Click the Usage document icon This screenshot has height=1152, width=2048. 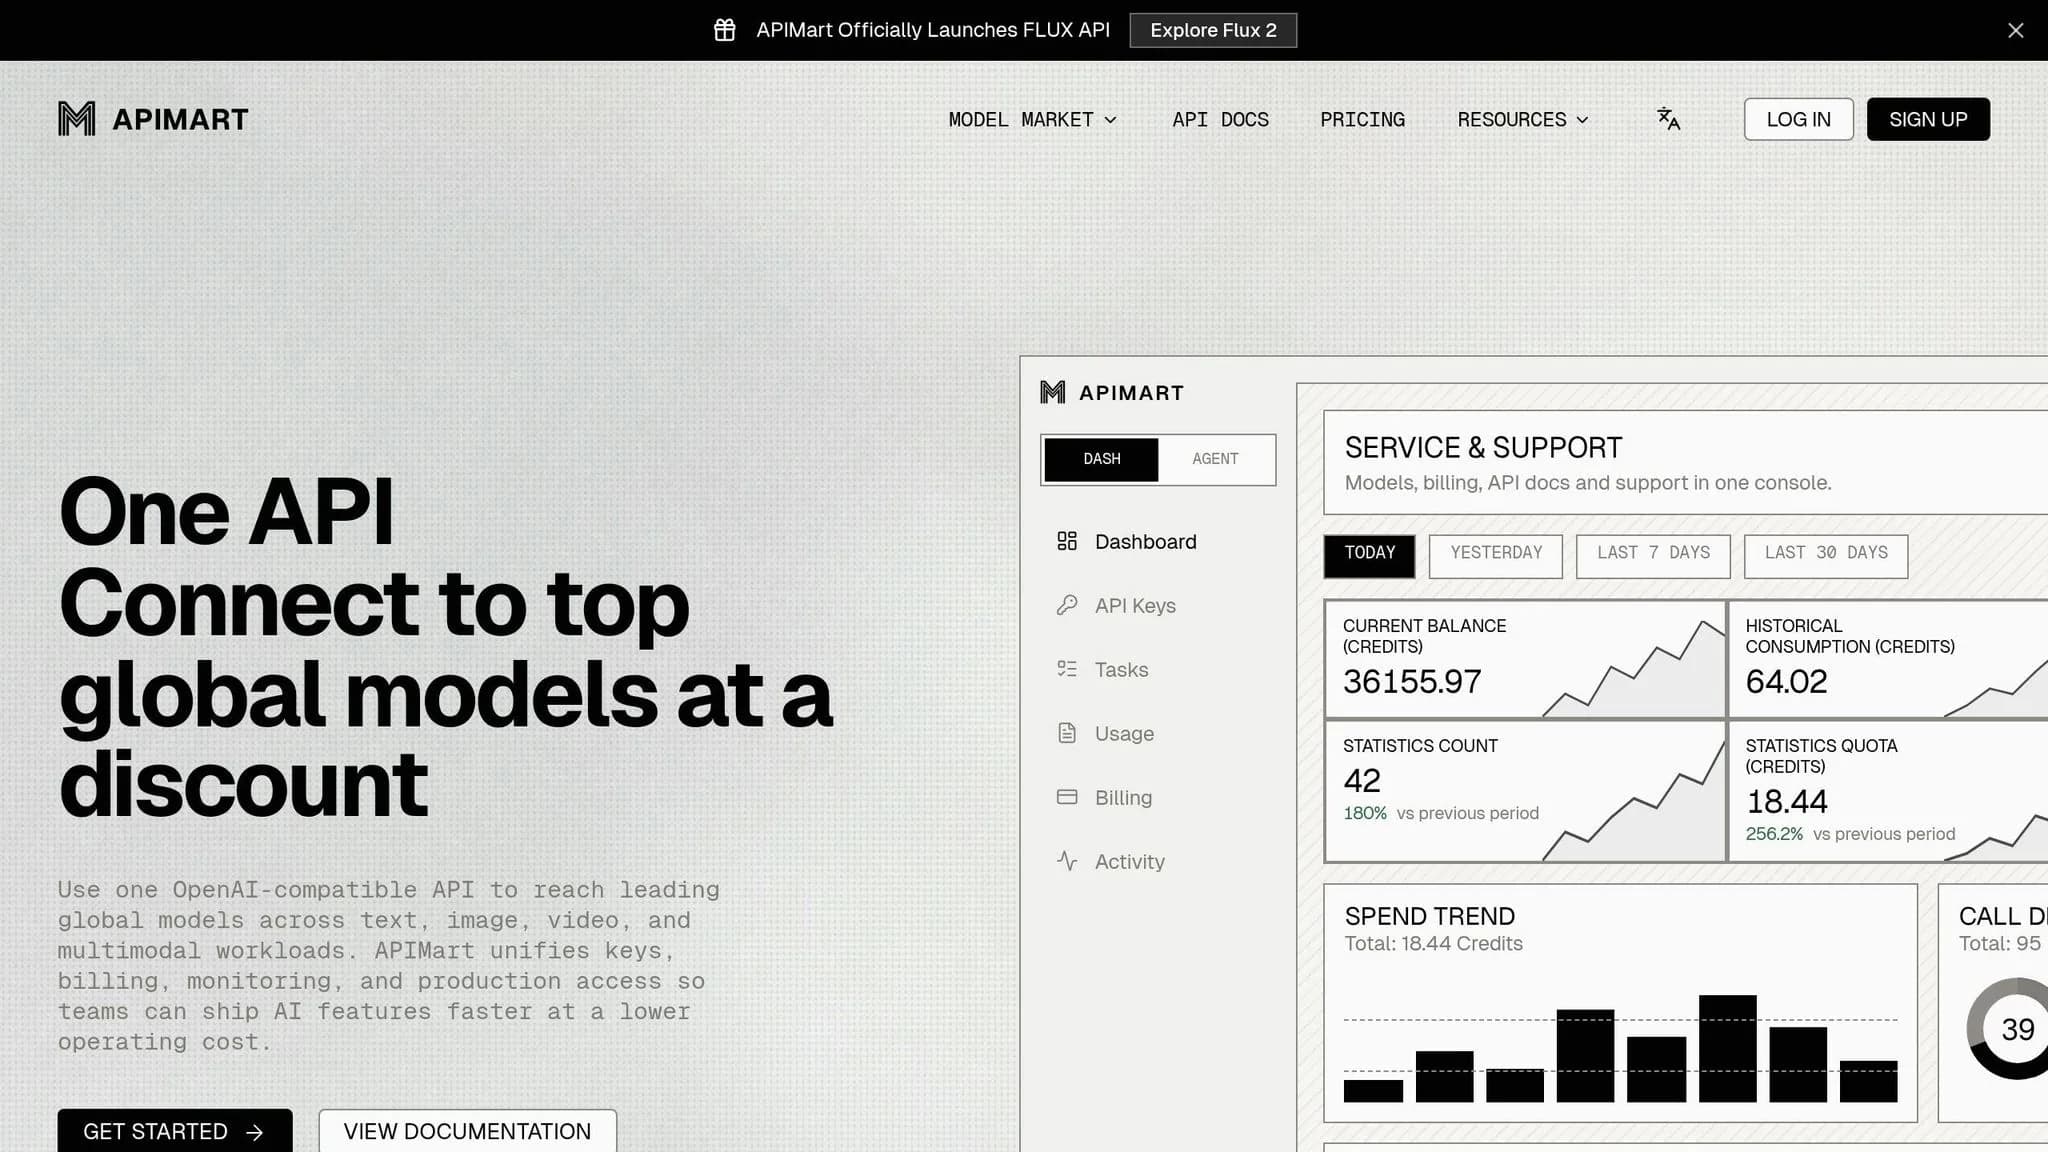coord(1067,733)
